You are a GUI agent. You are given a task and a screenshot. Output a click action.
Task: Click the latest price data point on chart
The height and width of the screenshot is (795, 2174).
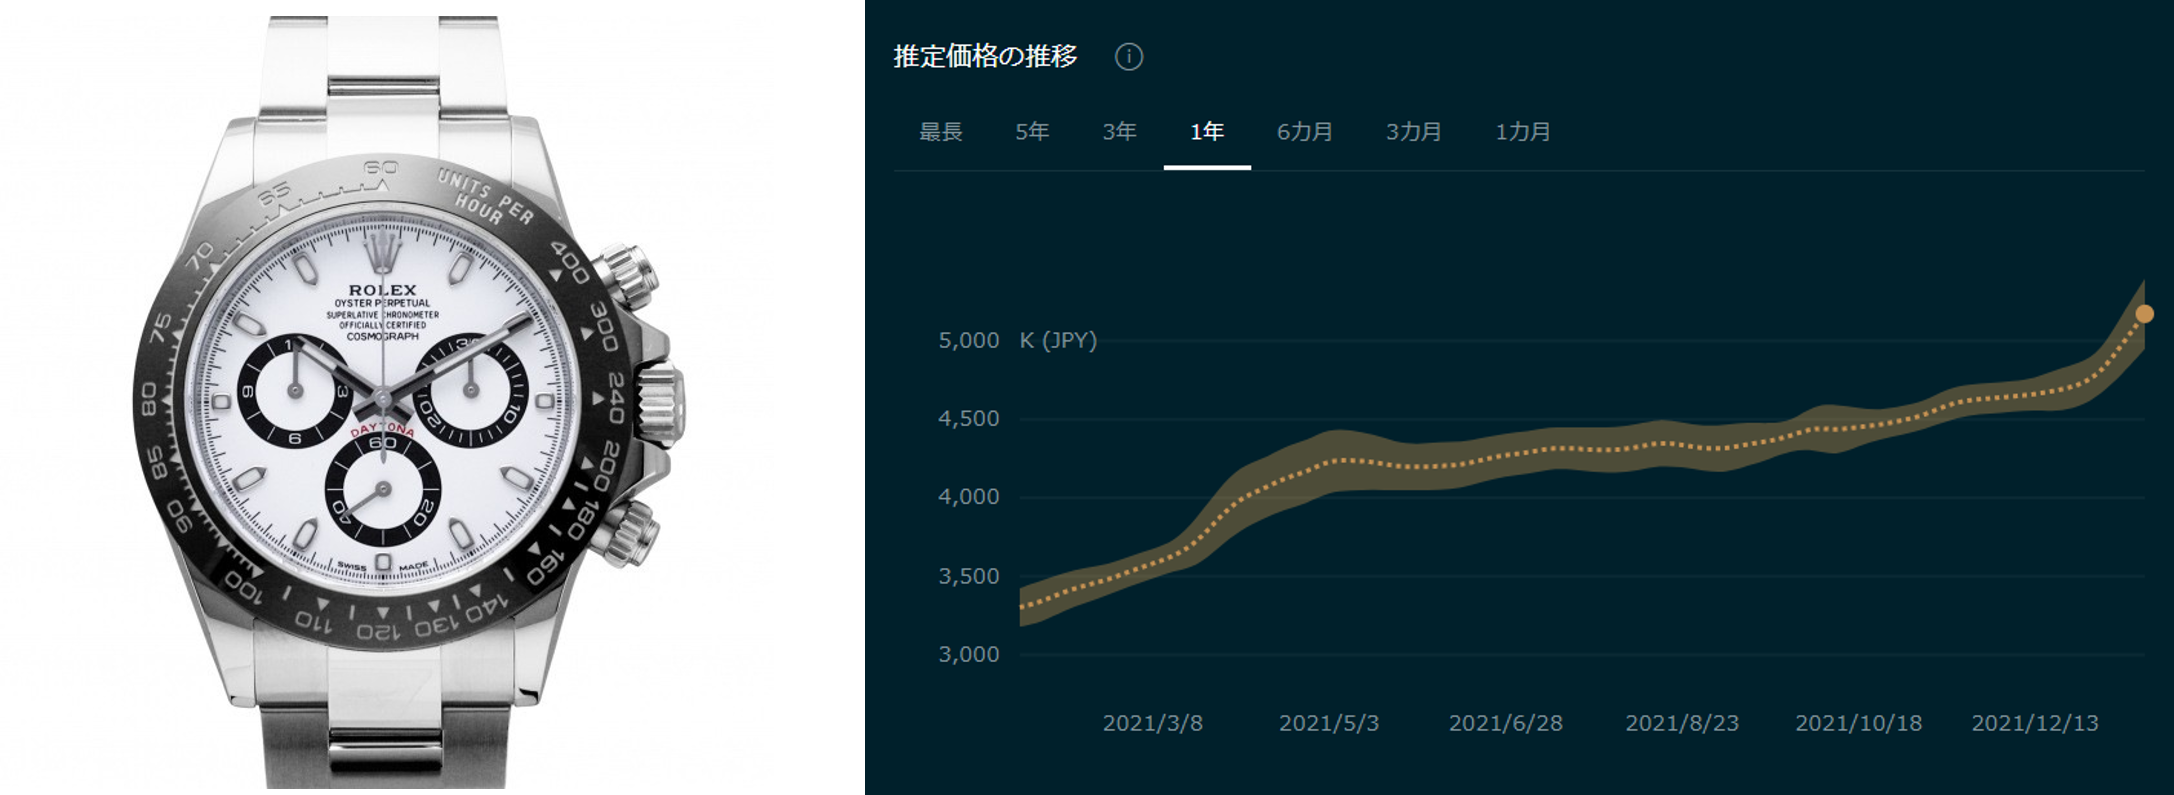click(x=2144, y=314)
